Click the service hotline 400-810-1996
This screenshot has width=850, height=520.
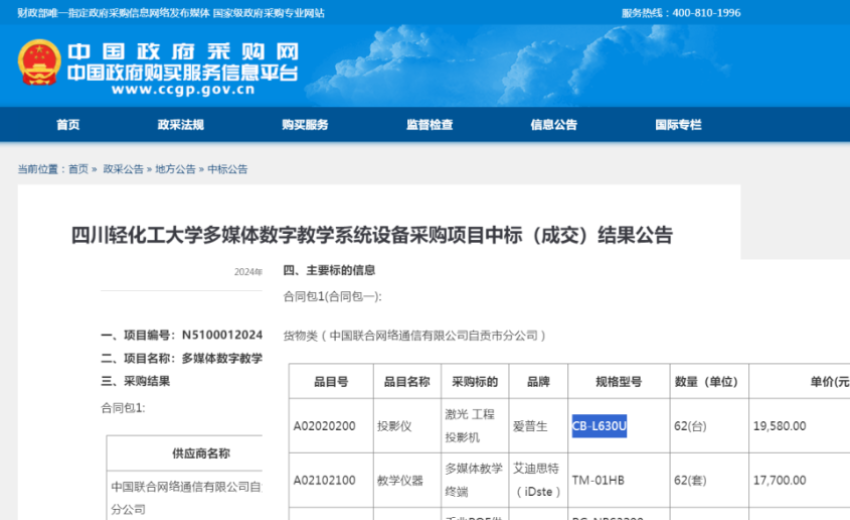click(x=706, y=12)
